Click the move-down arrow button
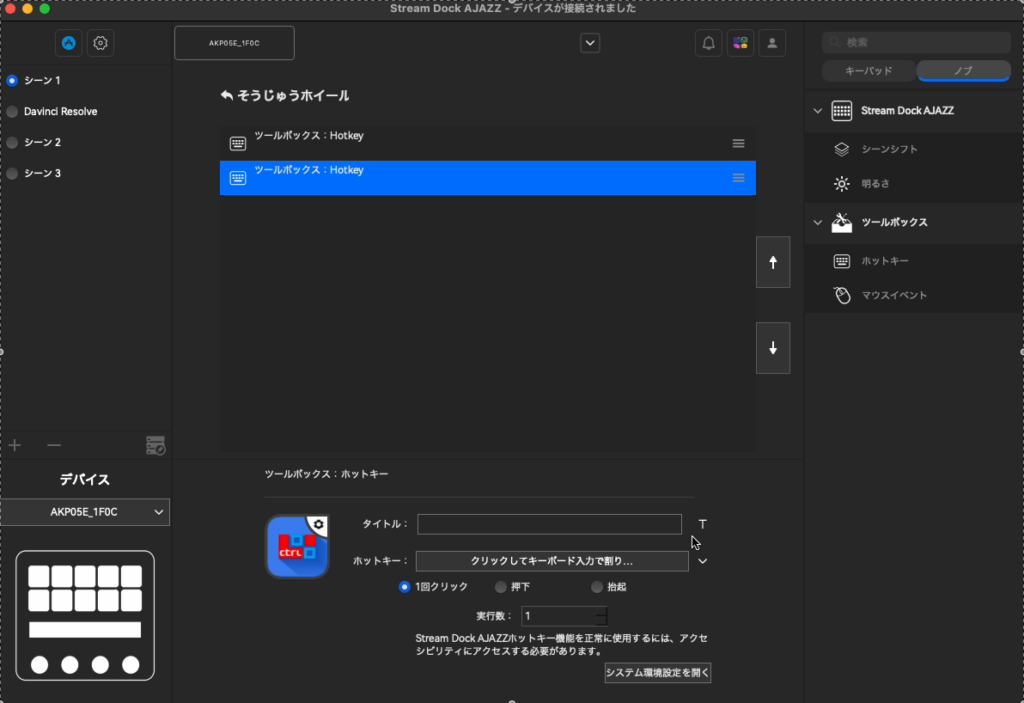This screenshot has height=703, width=1024. coord(773,348)
